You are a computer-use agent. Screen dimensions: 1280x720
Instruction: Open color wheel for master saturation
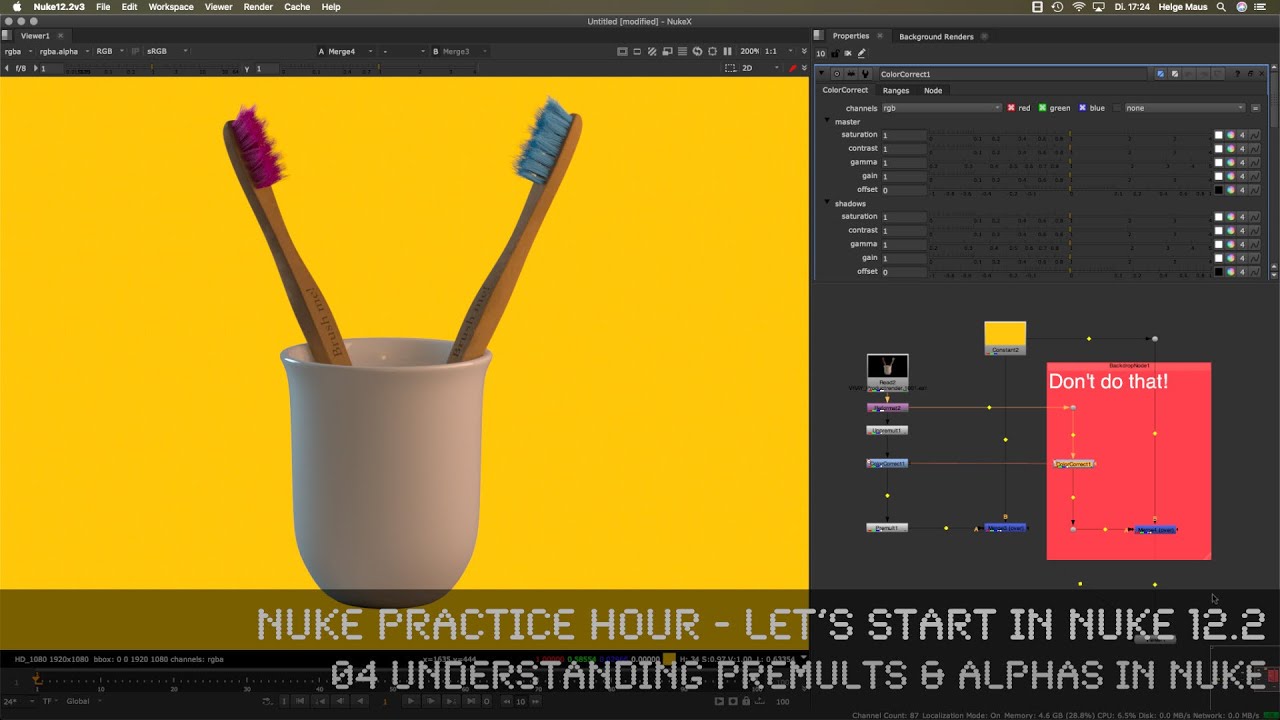coord(1231,135)
